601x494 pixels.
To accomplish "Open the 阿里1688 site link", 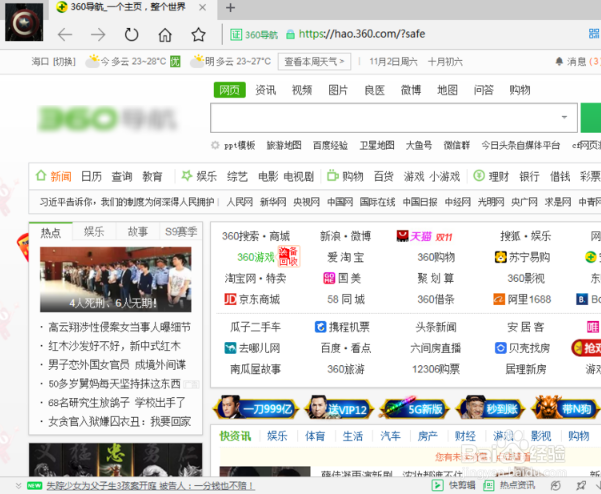I will coord(522,299).
